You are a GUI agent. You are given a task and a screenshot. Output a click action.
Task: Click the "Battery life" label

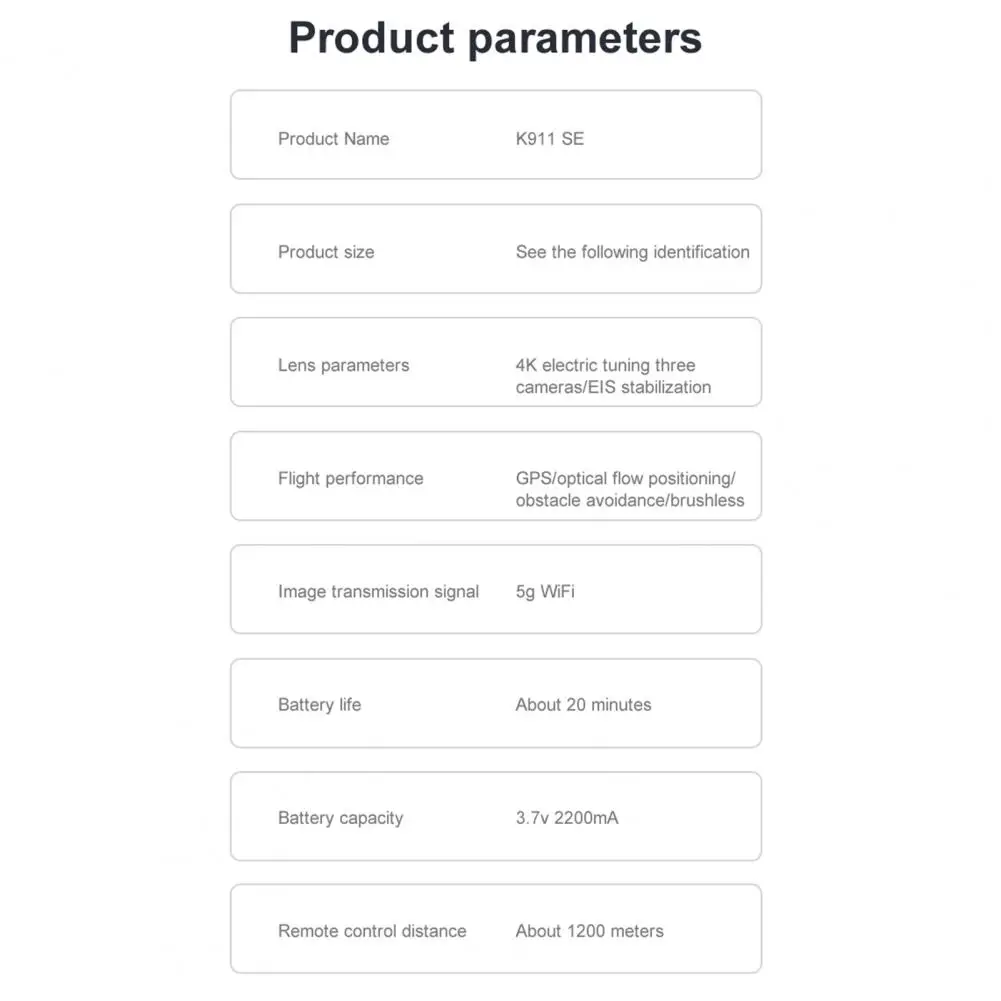tap(319, 704)
